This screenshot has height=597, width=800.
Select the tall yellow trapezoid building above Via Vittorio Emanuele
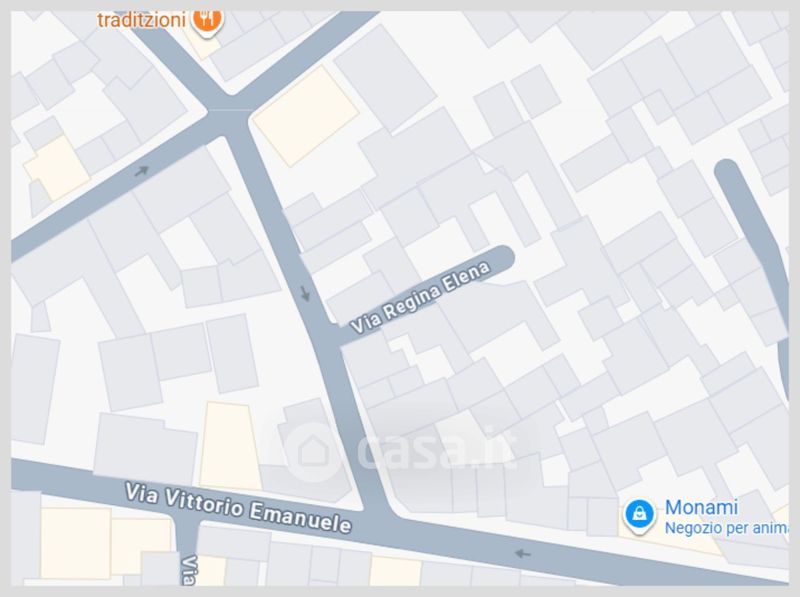pyautogui.click(x=230, y=445)
